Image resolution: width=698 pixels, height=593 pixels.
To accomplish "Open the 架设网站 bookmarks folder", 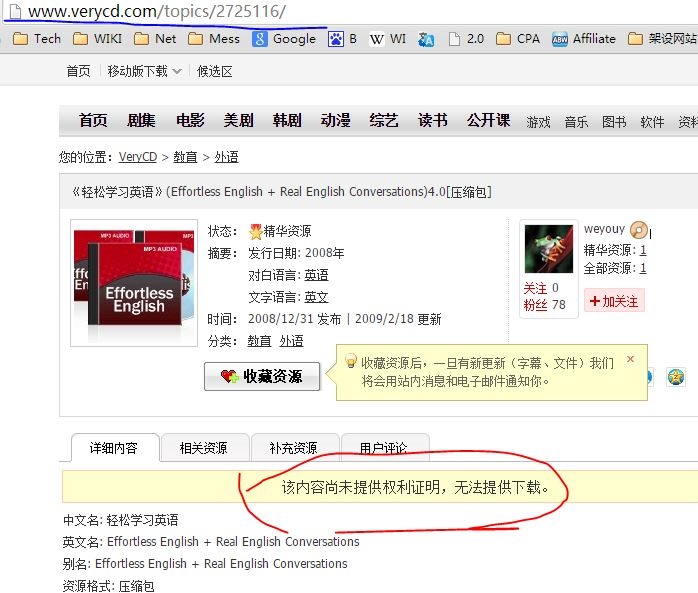I will [662, 39].
